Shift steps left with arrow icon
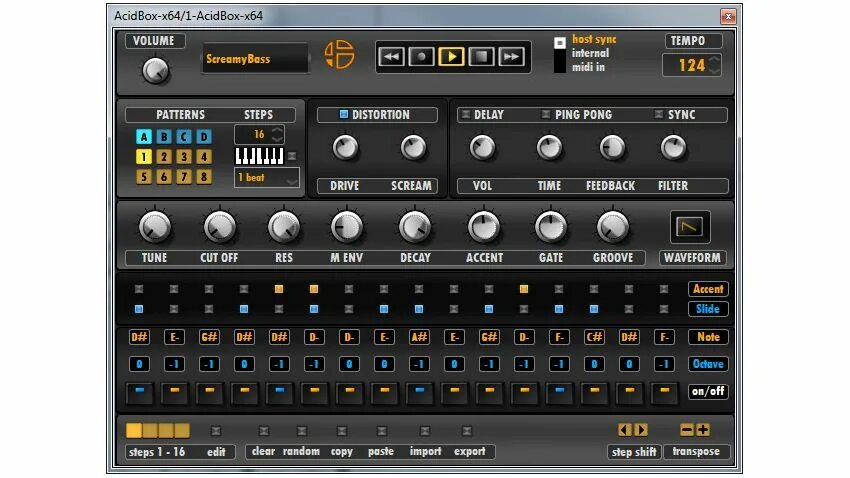The height and width of the screenshot is (478, 850). tap(624, 430)
